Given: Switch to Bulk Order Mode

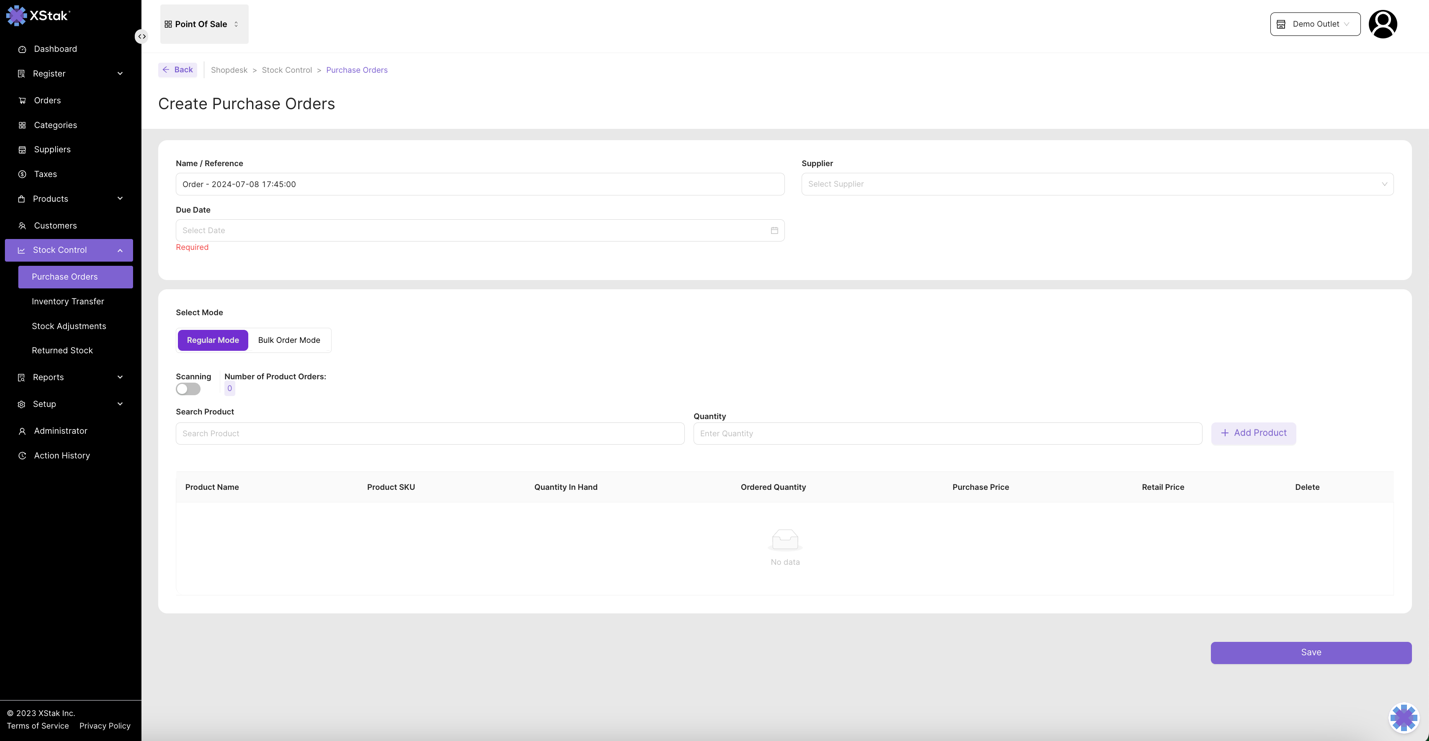Looking at the screenshot, I should click(289, 340).
